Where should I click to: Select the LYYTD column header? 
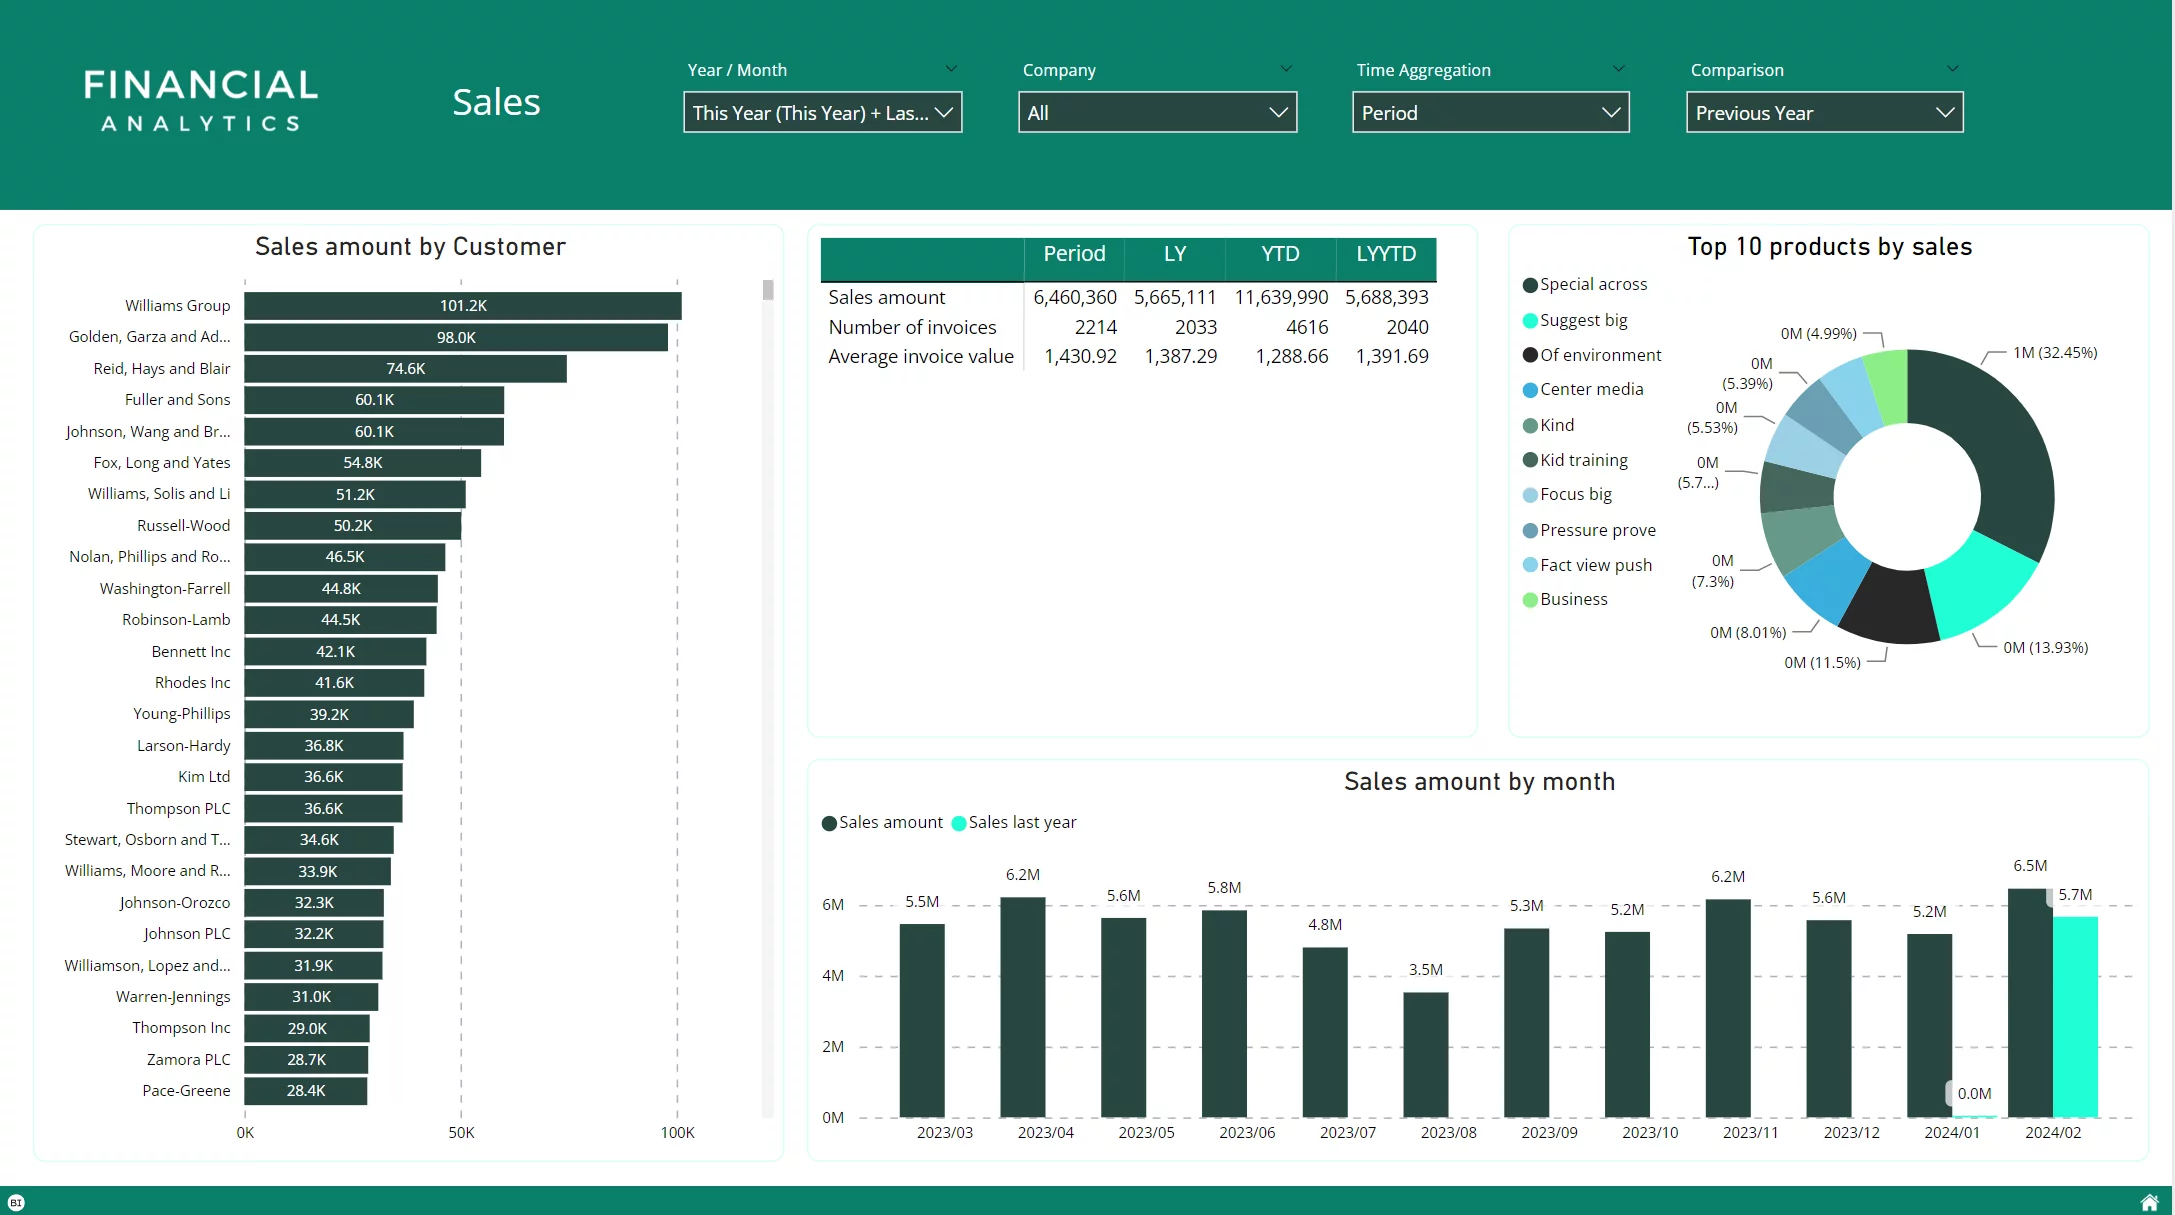pos(1385,254)
